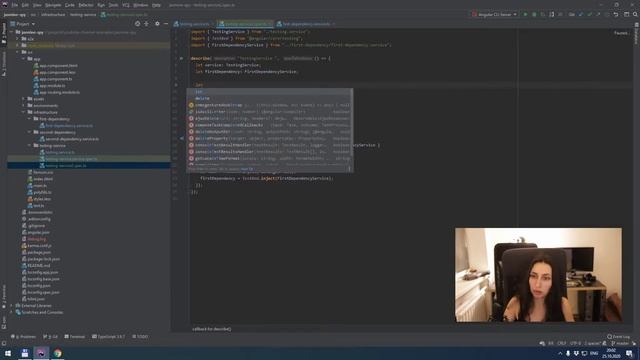Collapse the testing-service folder

pyautogui.click(x=29, y=145)
